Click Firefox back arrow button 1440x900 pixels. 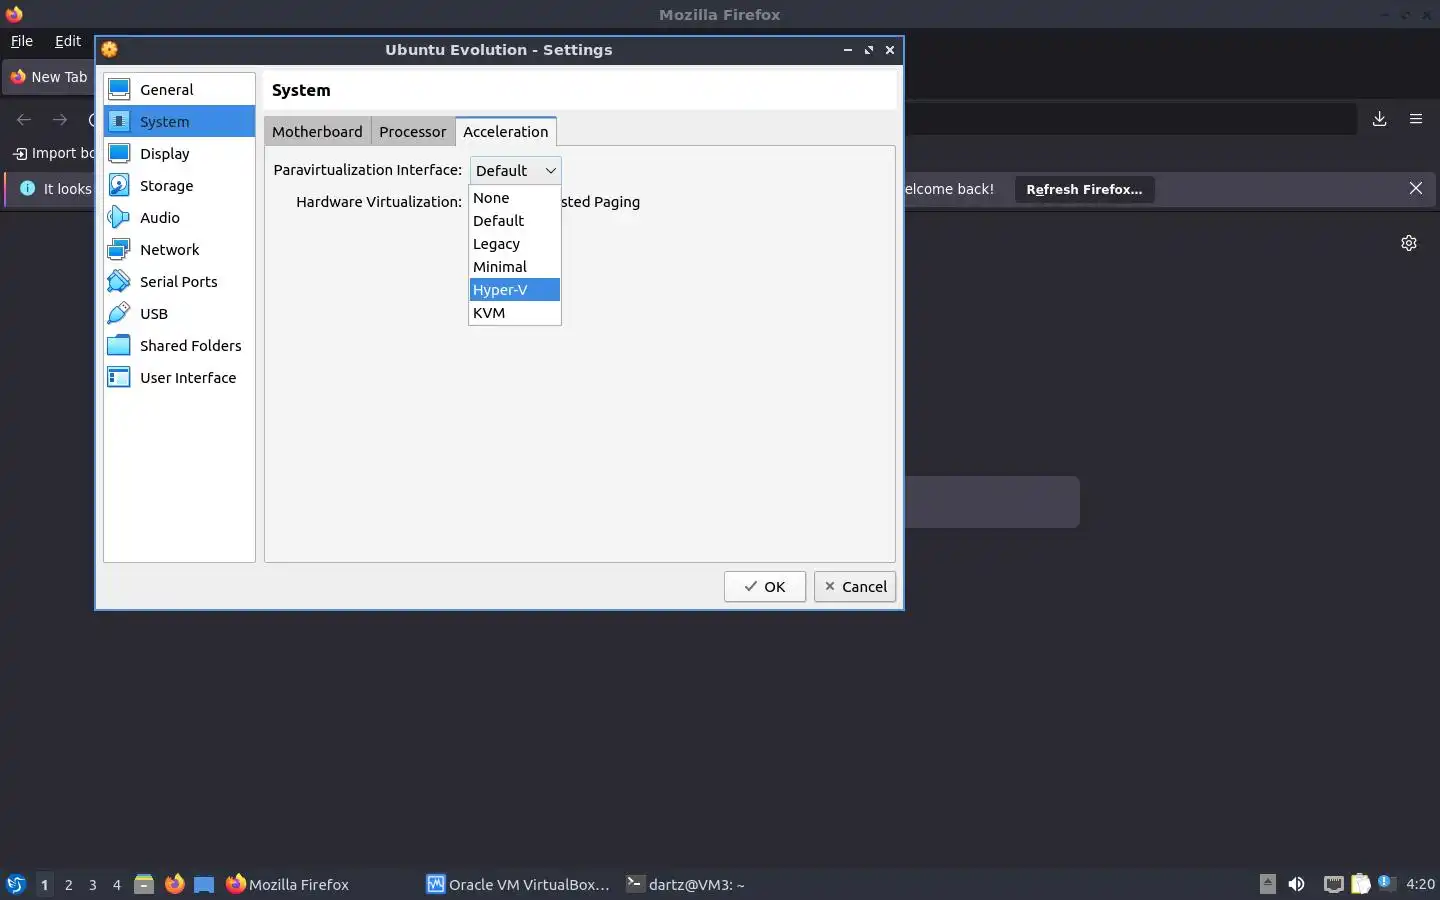click(x=24, y=120)
